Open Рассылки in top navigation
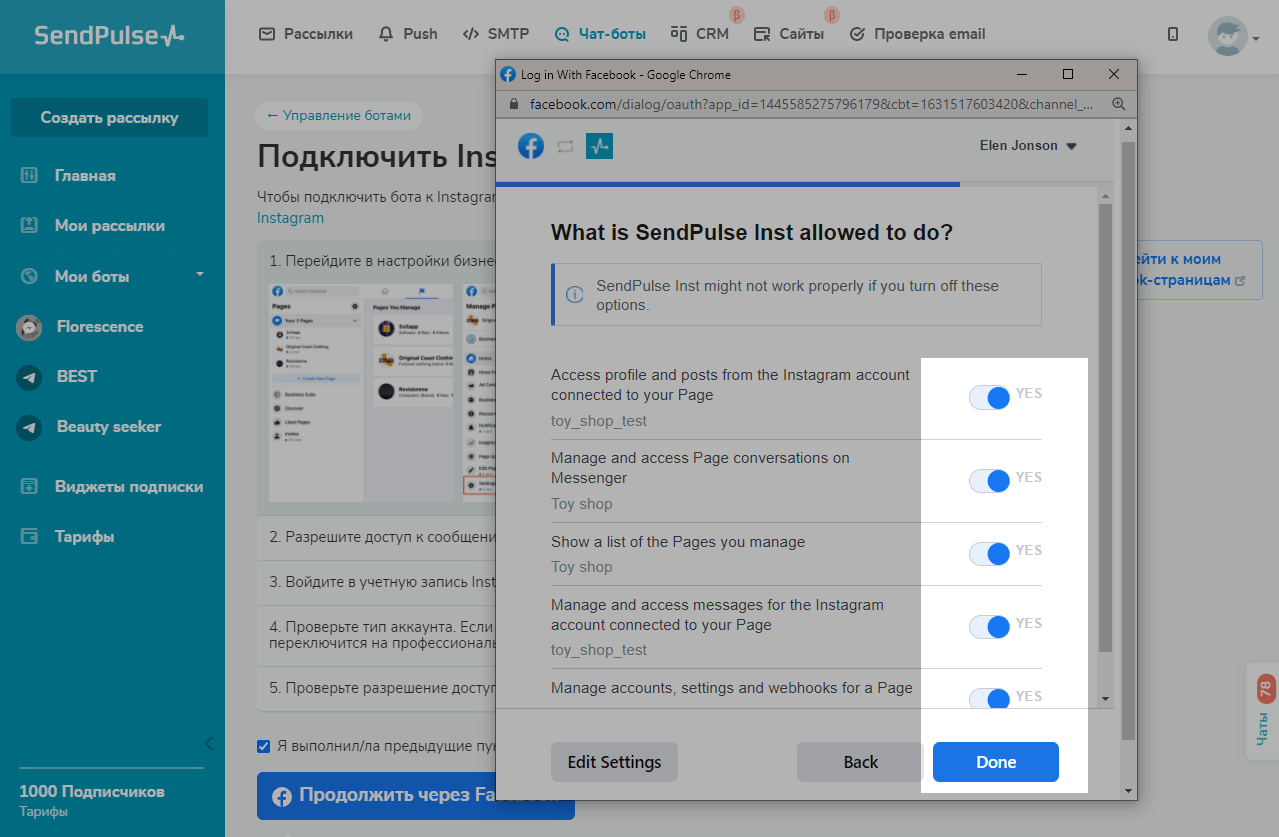Viewport: 1279px width, 837px height. point(306,34)
